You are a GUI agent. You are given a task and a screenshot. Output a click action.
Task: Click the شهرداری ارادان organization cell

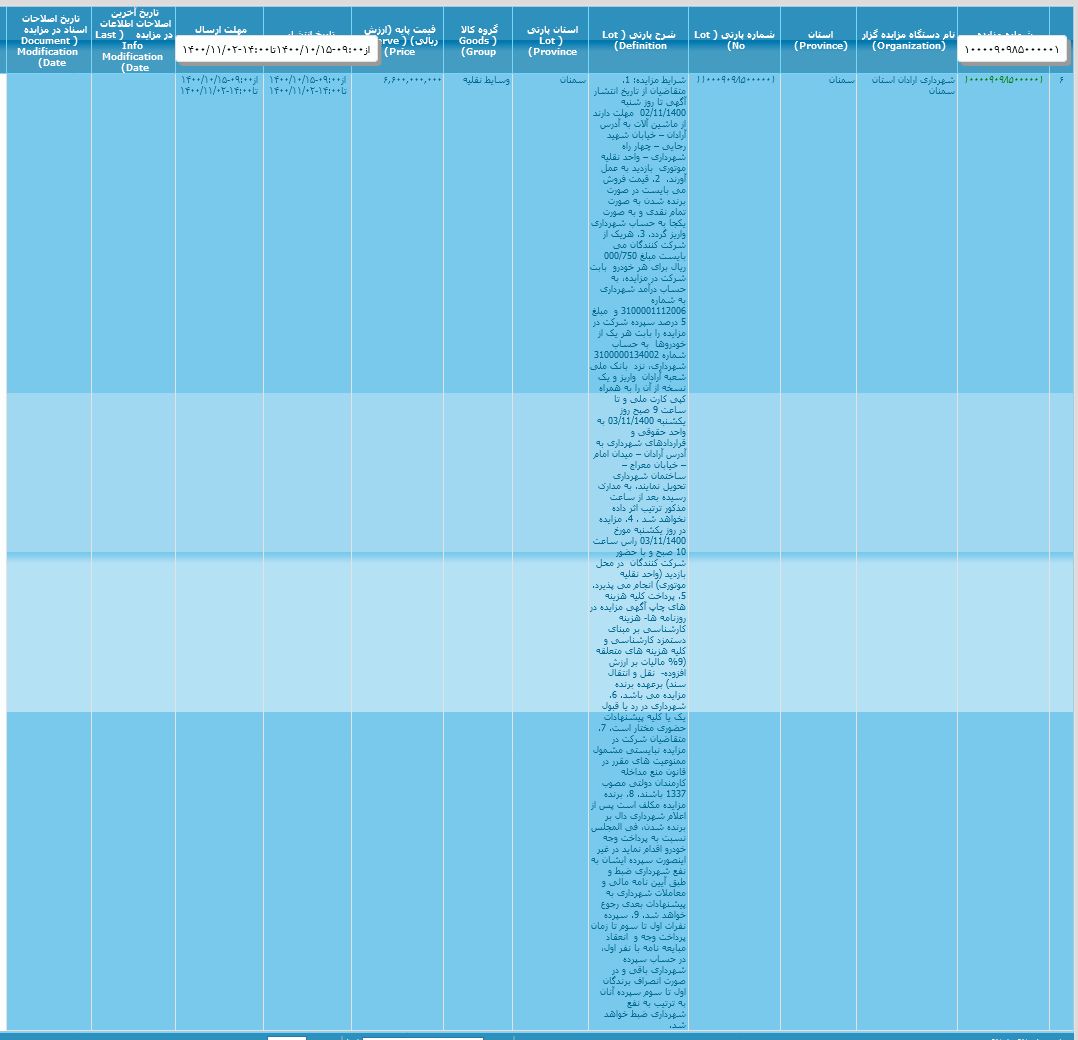click(908, 84)
